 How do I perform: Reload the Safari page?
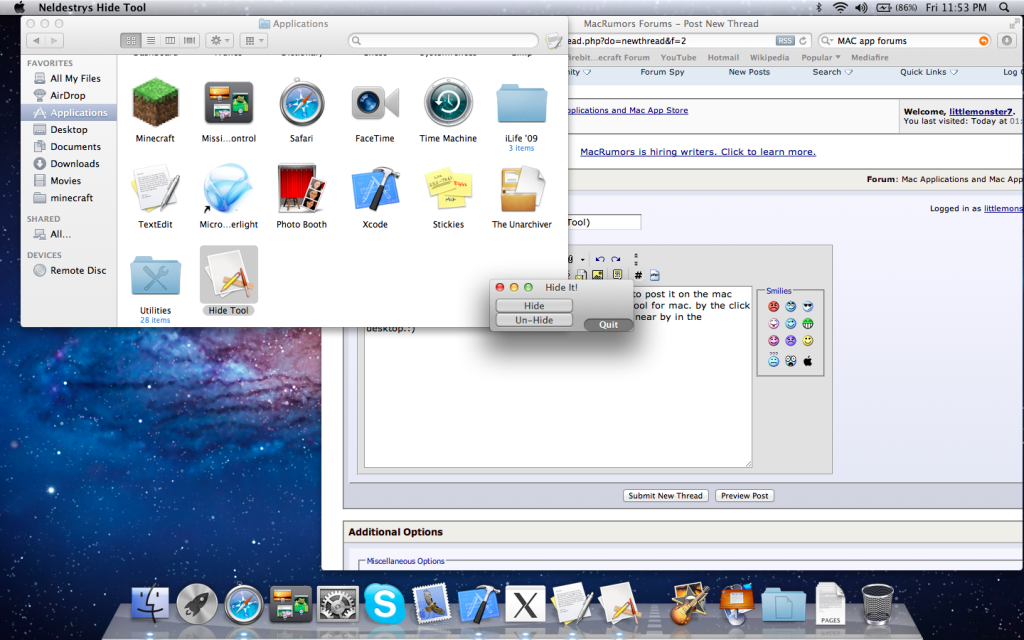[x=803, y=40]
